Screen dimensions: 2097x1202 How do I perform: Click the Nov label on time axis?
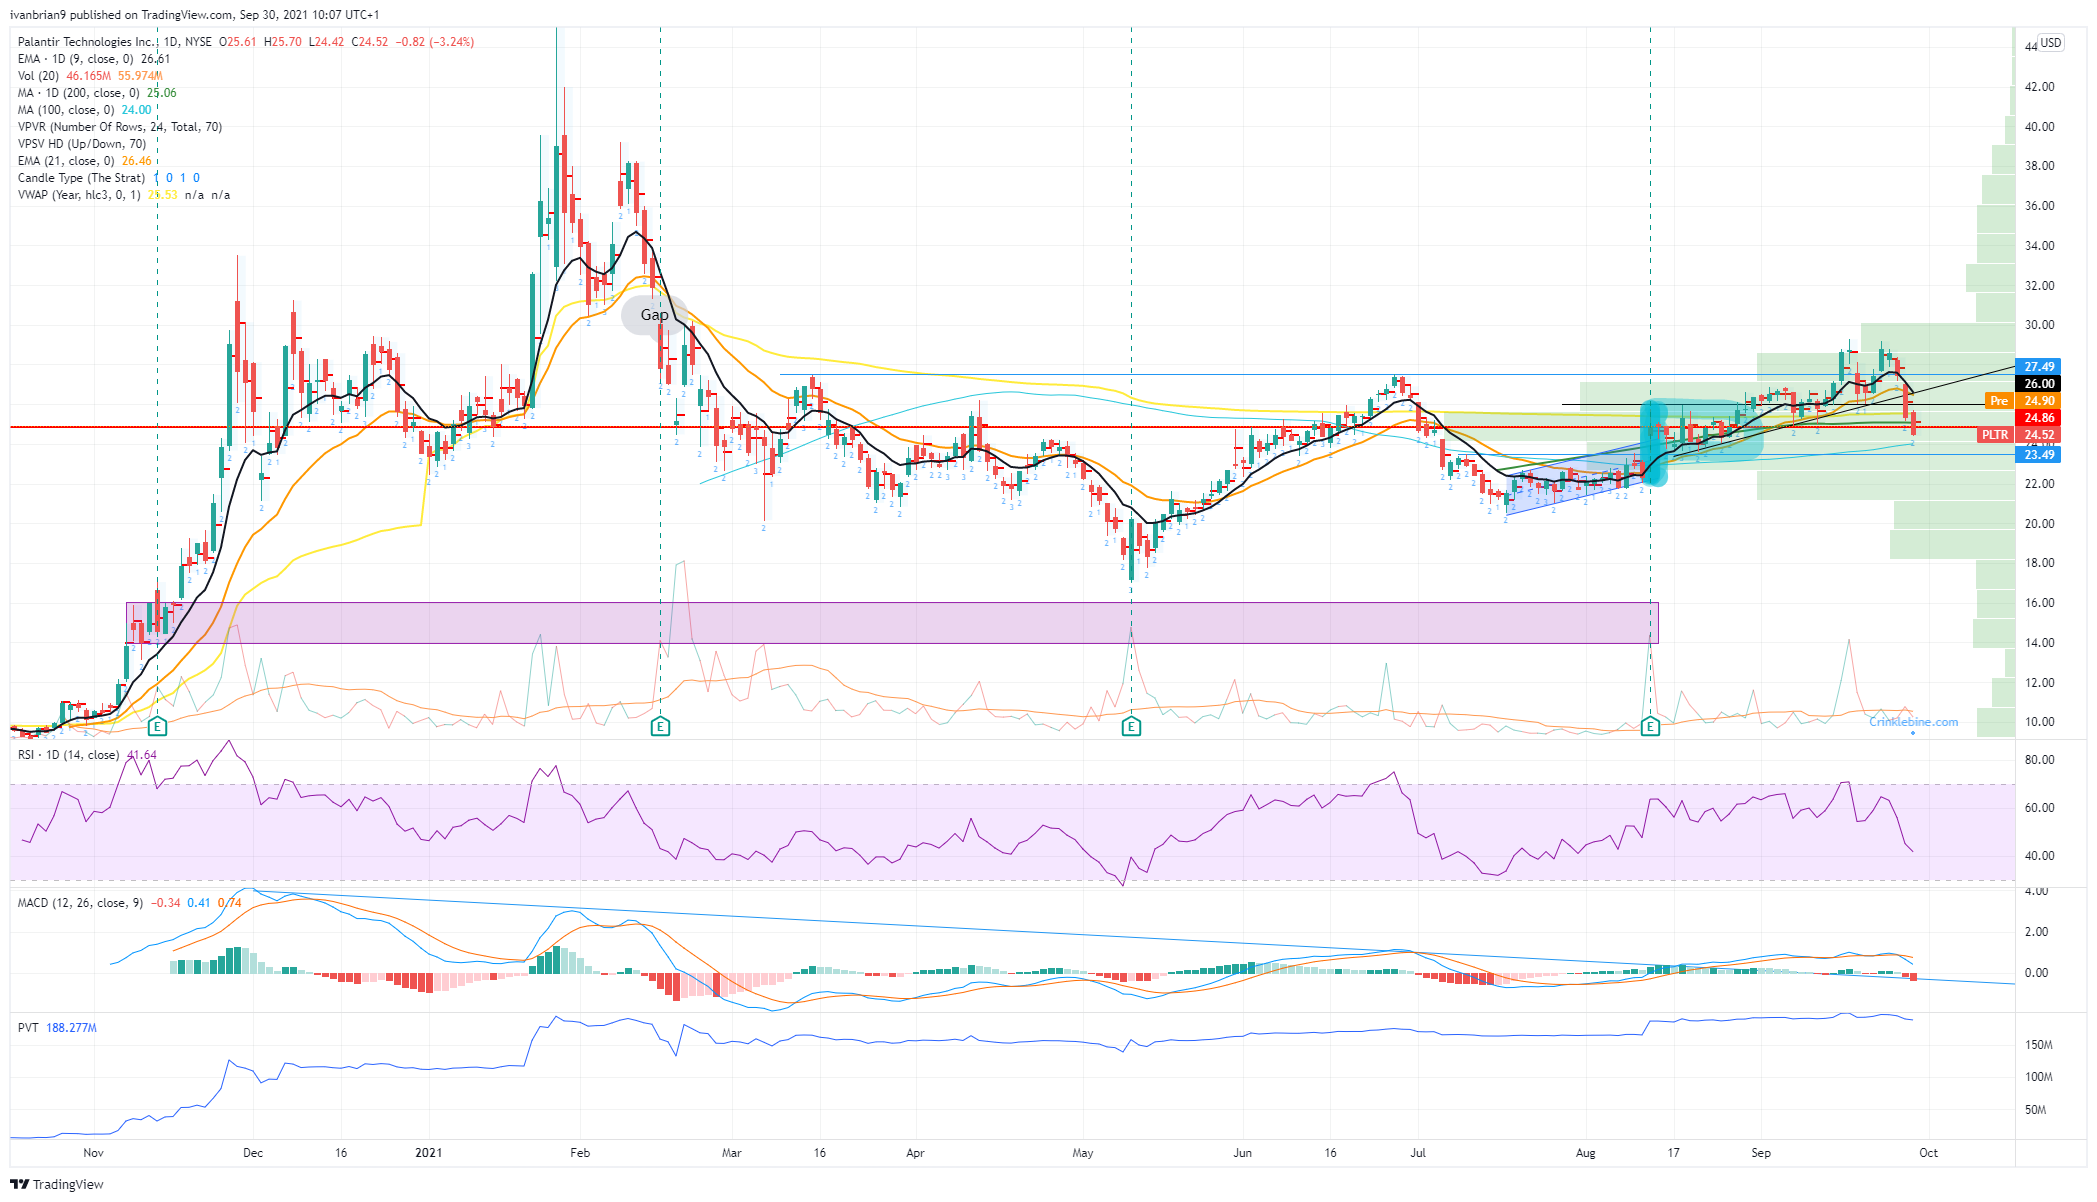pos(93,1153)
